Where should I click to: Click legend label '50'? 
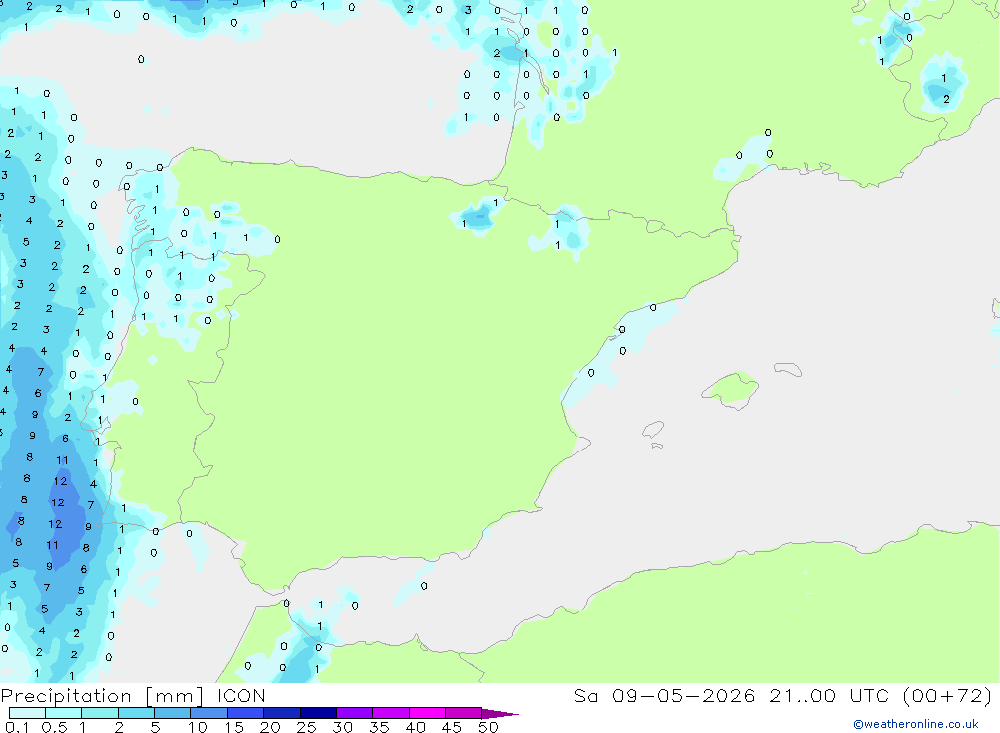tap(488, 727)
